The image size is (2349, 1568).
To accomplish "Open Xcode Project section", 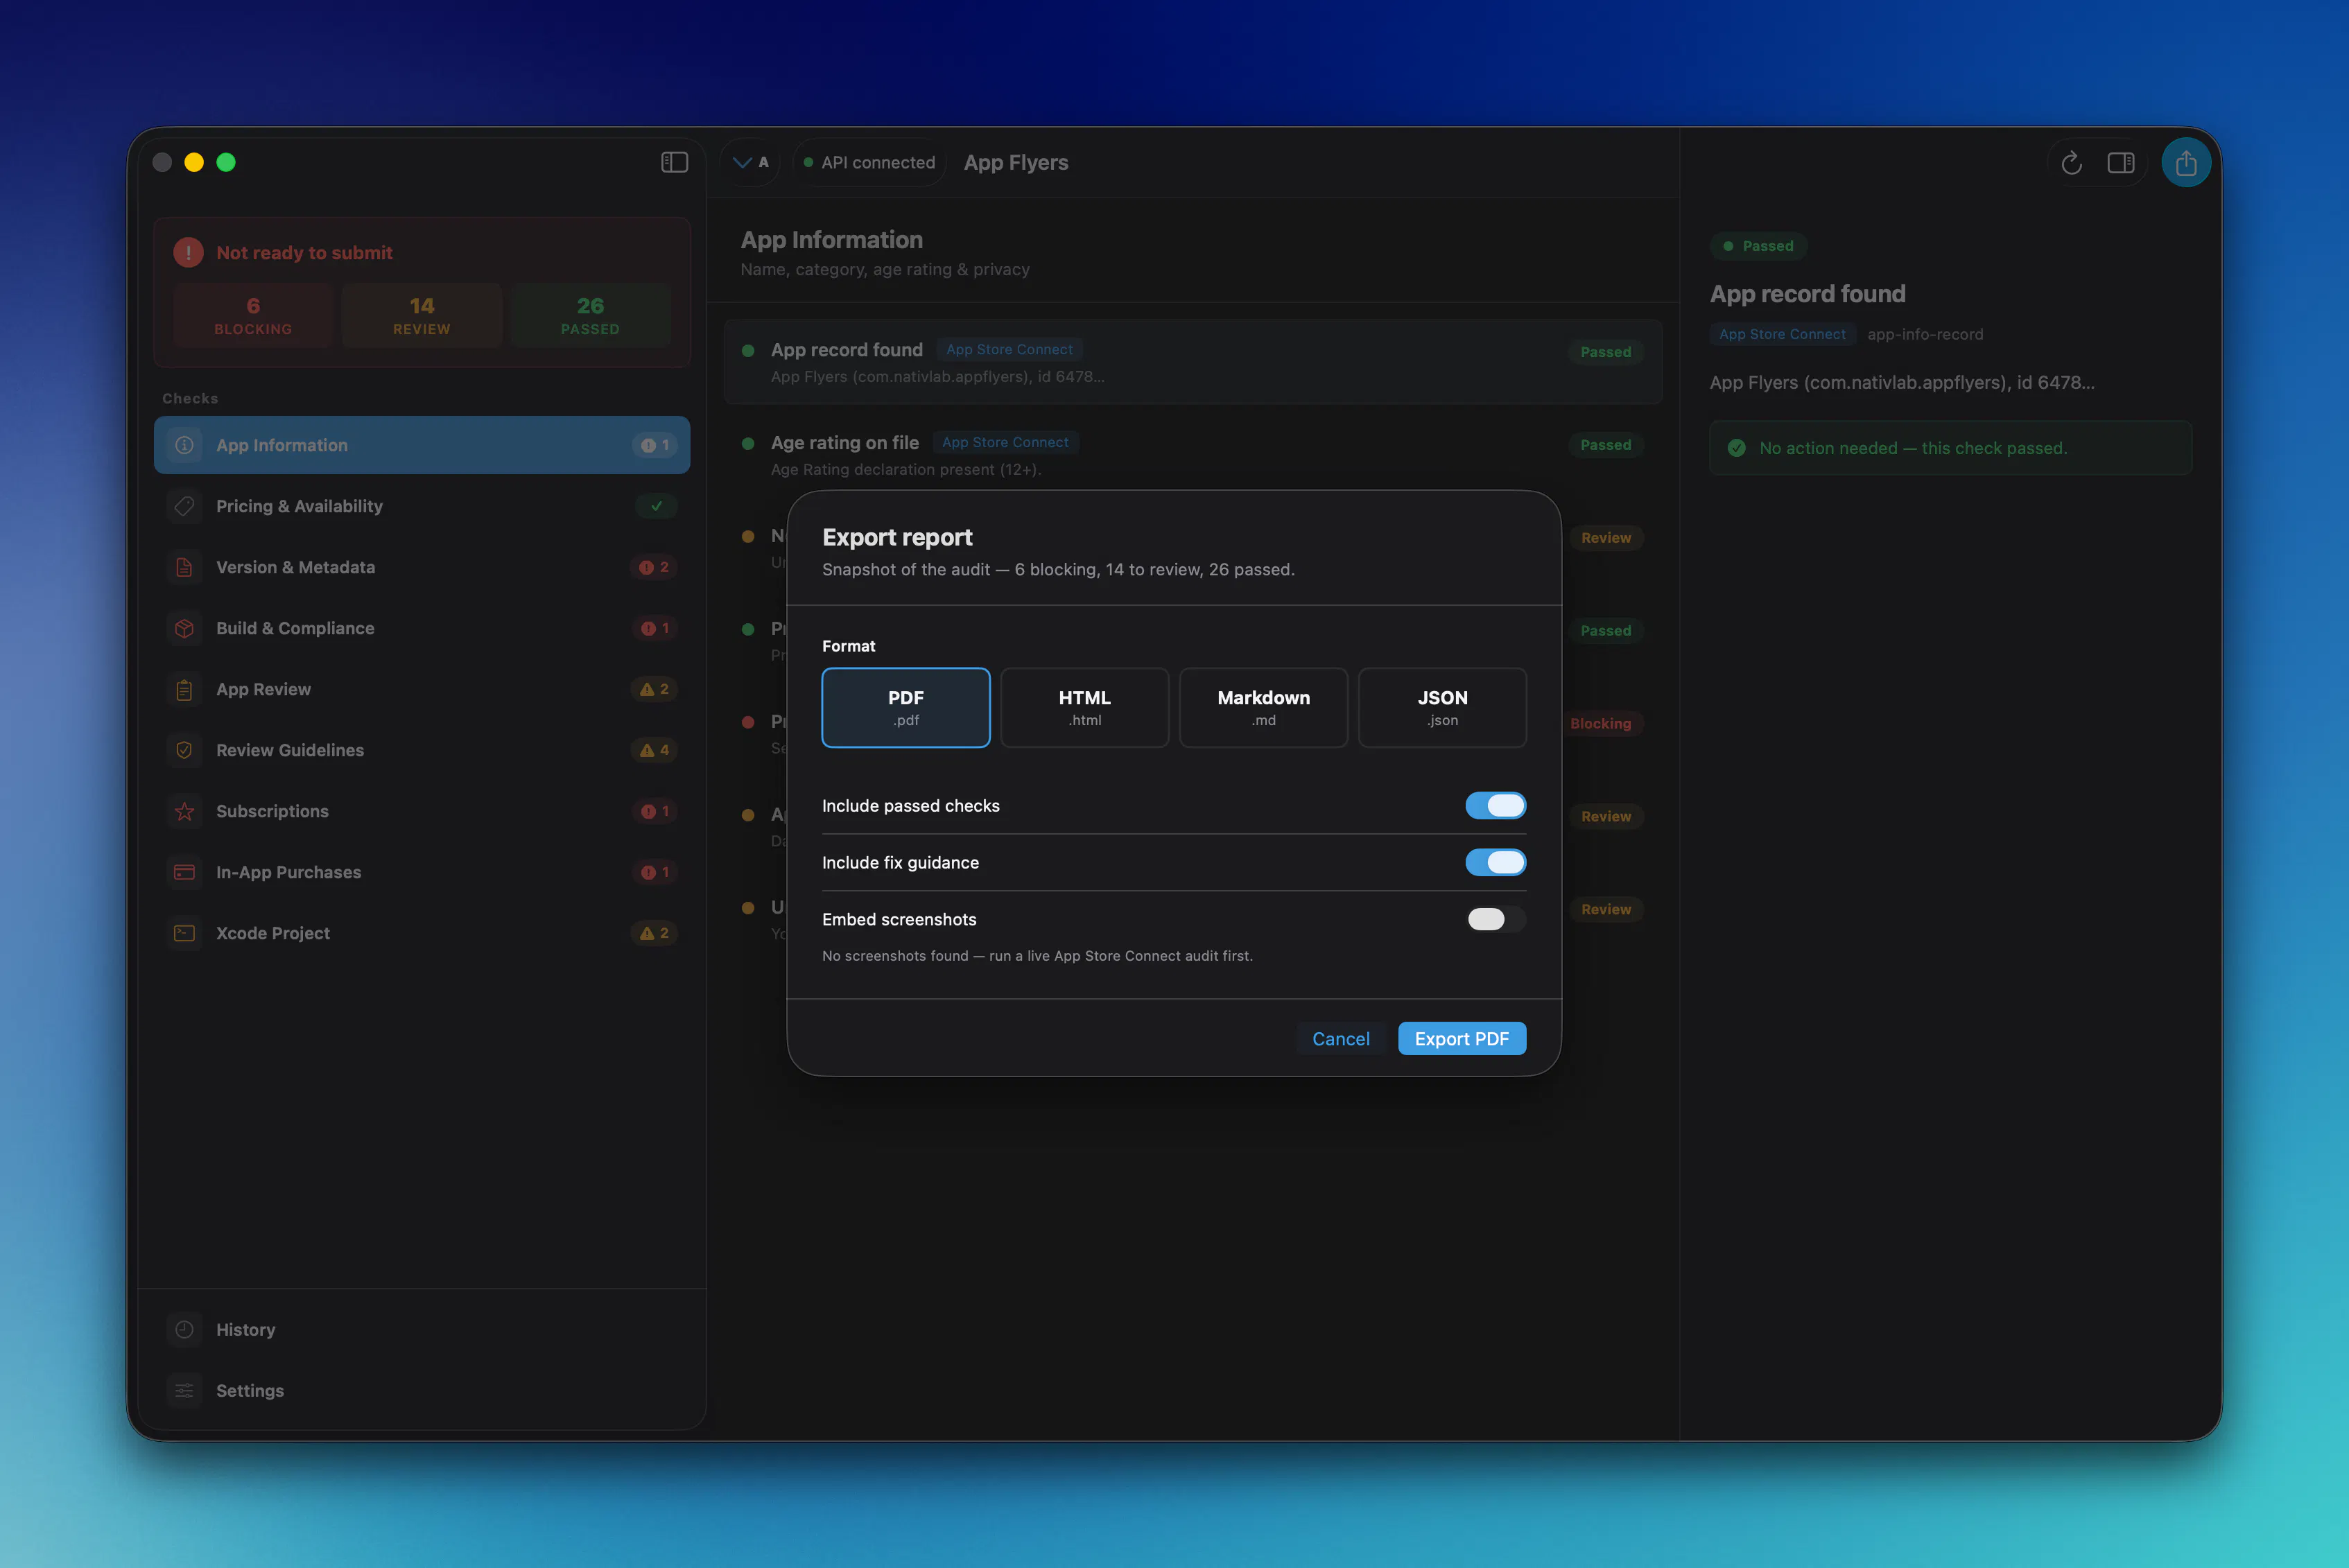I will (422, 933).
